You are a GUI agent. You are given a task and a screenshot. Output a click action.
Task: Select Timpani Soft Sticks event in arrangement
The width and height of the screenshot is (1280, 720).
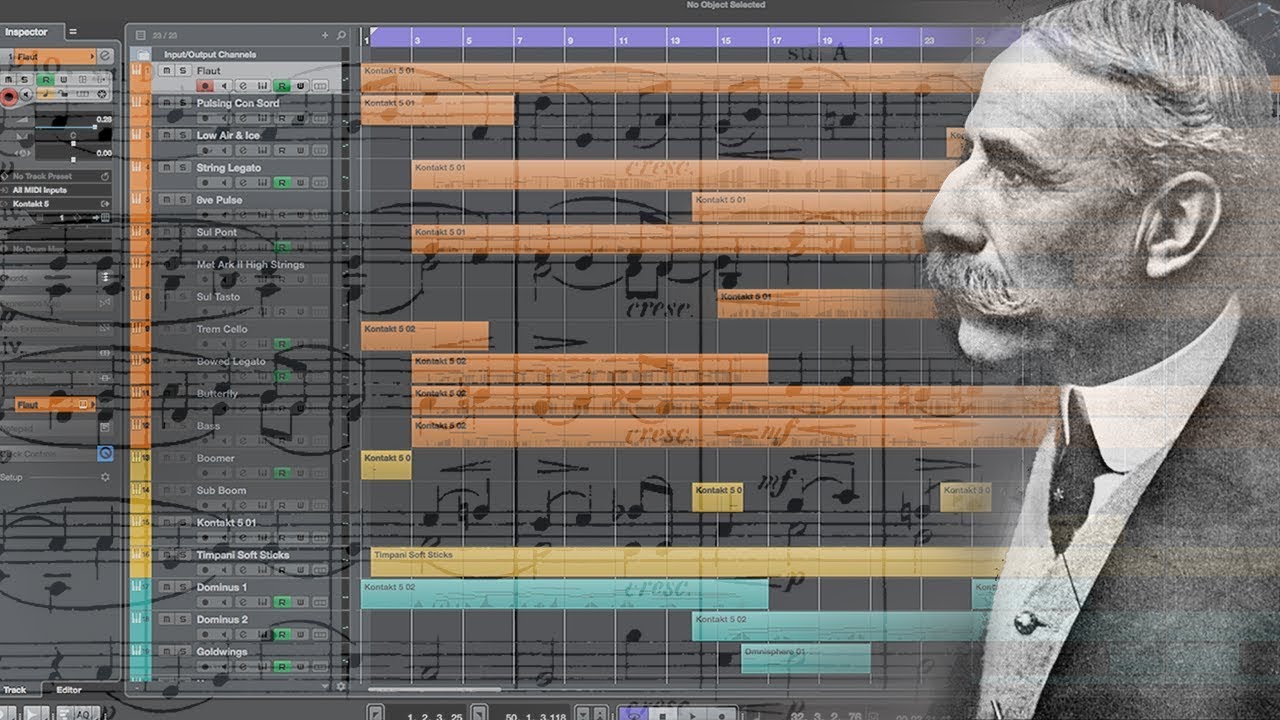click(690, 561)
